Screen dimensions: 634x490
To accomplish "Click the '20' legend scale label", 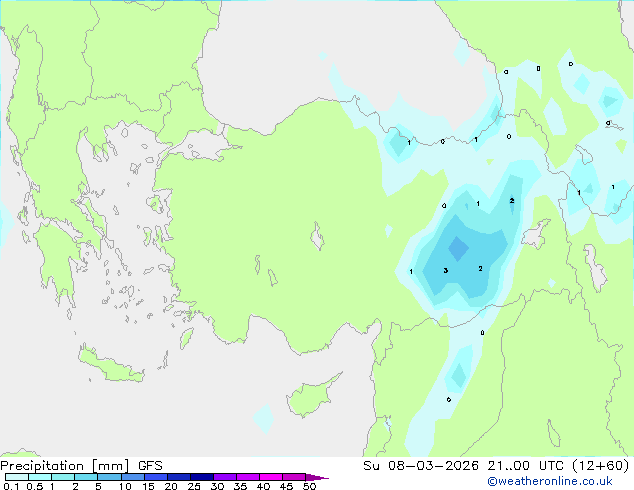I will (x=171, y=486).
